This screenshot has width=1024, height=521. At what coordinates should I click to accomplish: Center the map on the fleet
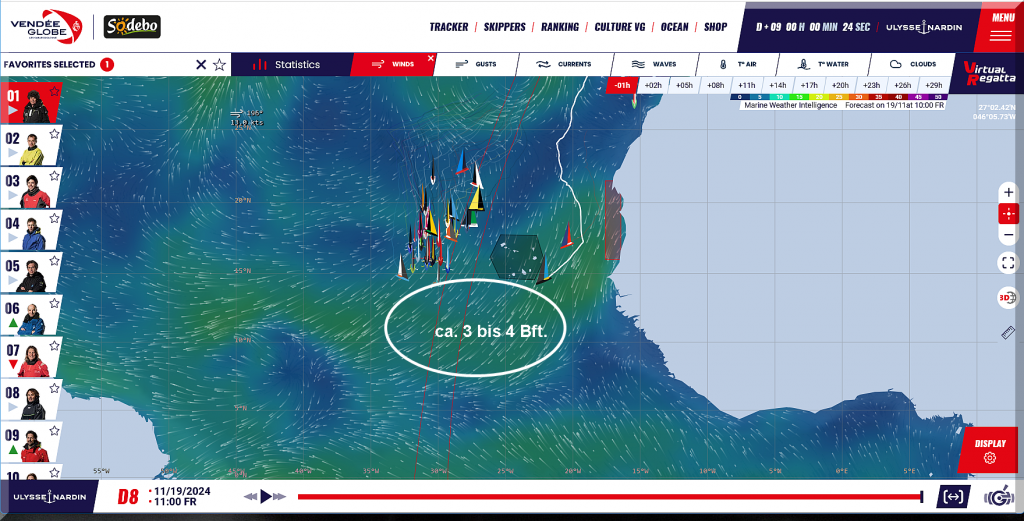(1008, 213)
